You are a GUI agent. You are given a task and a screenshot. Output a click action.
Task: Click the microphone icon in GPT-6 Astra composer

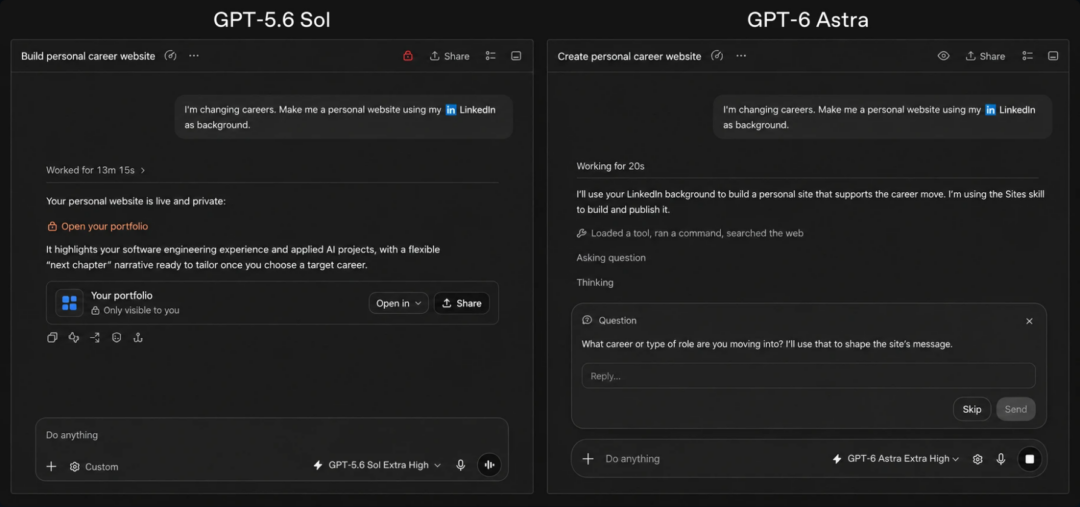click(x=1001, y=459)
